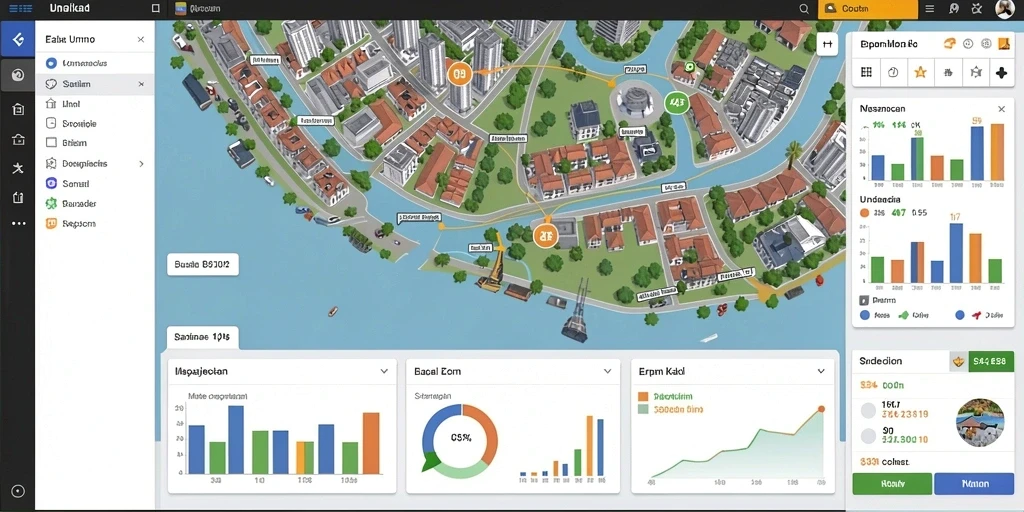
Task: Click the crown icon beside Sndedion
Action: [x=958, y=360]
